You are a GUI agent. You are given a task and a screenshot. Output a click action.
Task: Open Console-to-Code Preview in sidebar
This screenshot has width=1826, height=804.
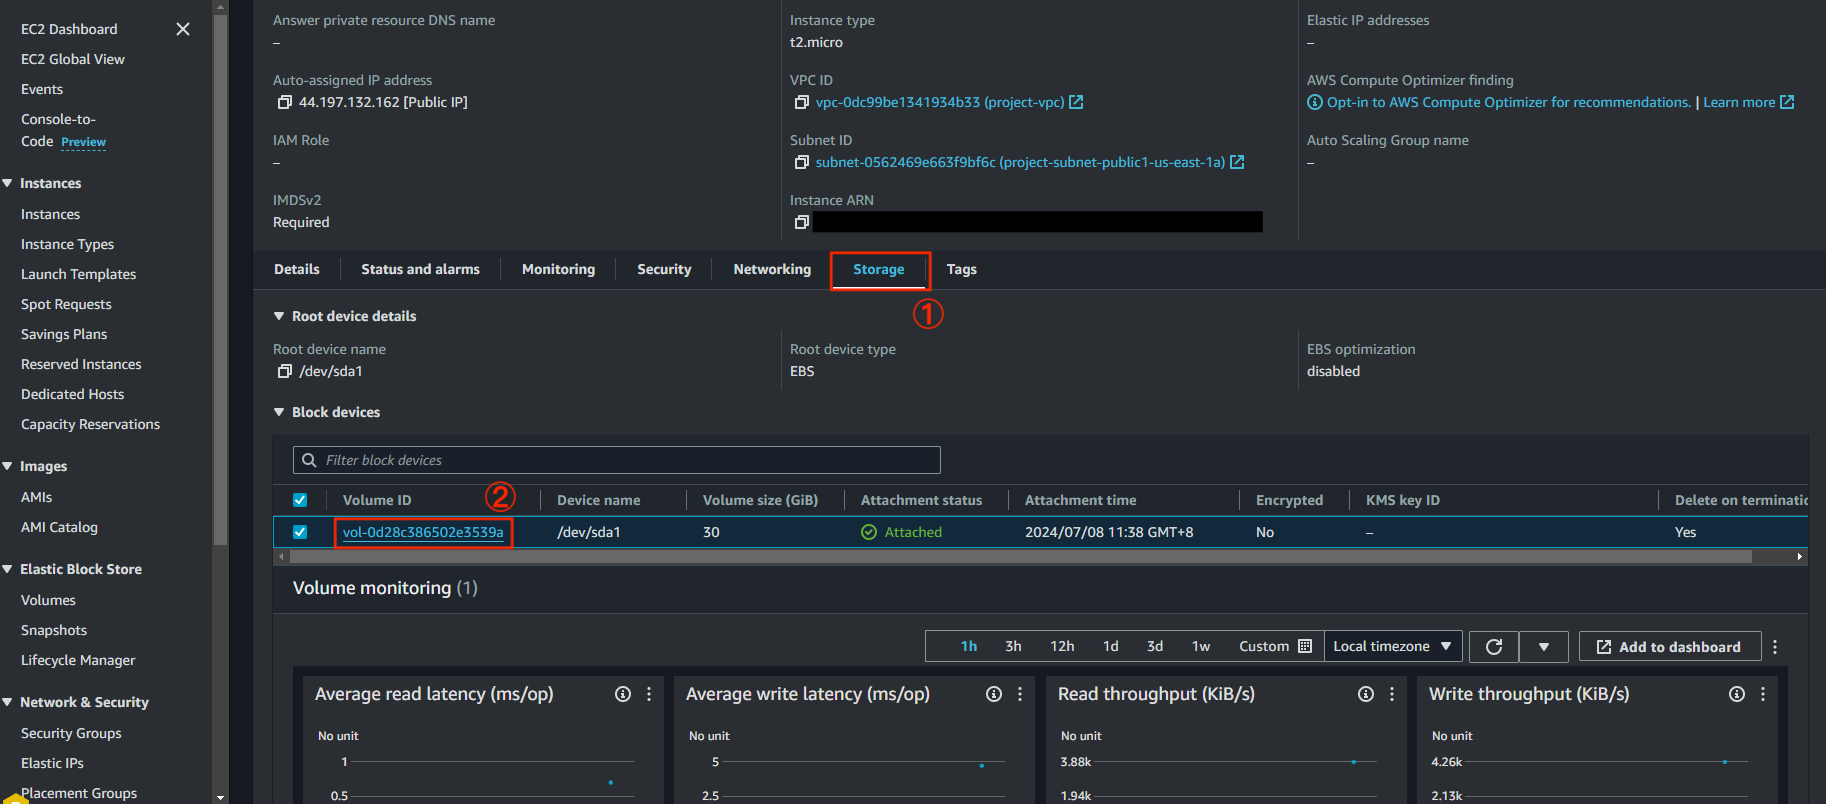point(63,130)
